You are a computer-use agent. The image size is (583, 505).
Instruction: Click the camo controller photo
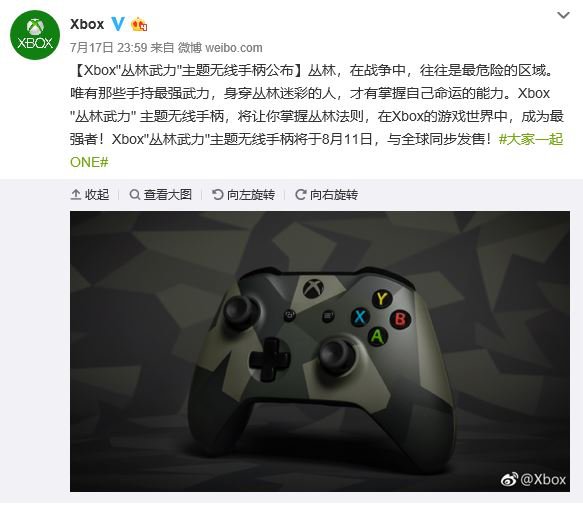320,351
